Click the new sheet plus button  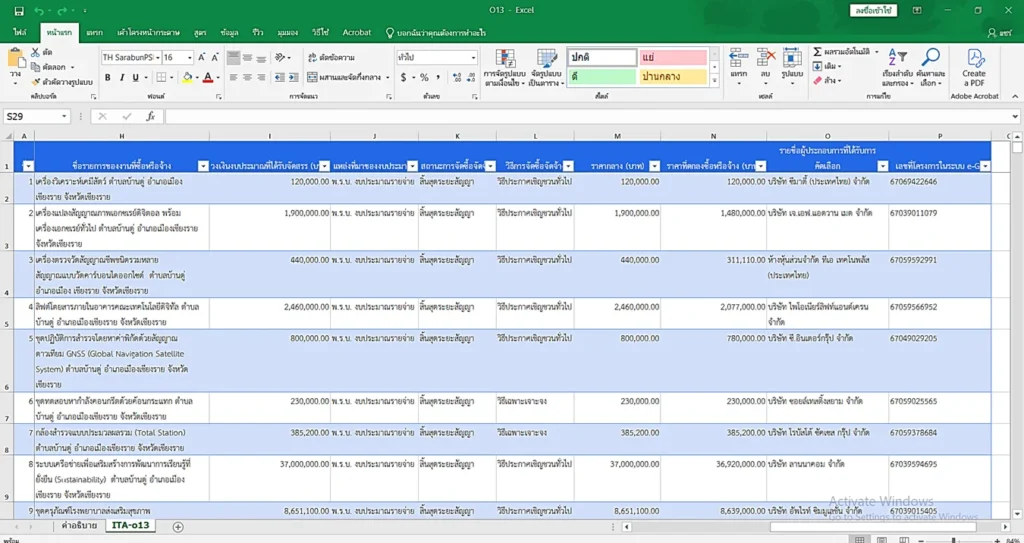click(178, 526)
